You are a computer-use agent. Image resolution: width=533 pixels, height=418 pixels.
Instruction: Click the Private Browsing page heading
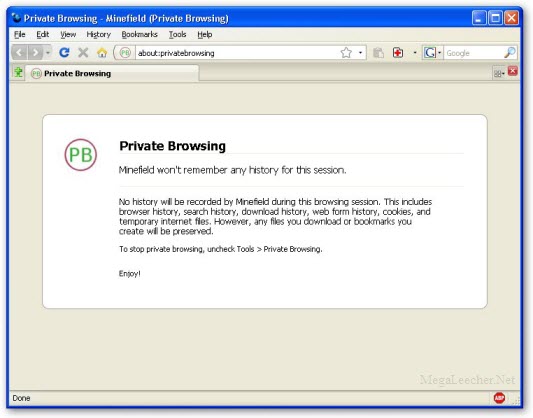point(172,146)
